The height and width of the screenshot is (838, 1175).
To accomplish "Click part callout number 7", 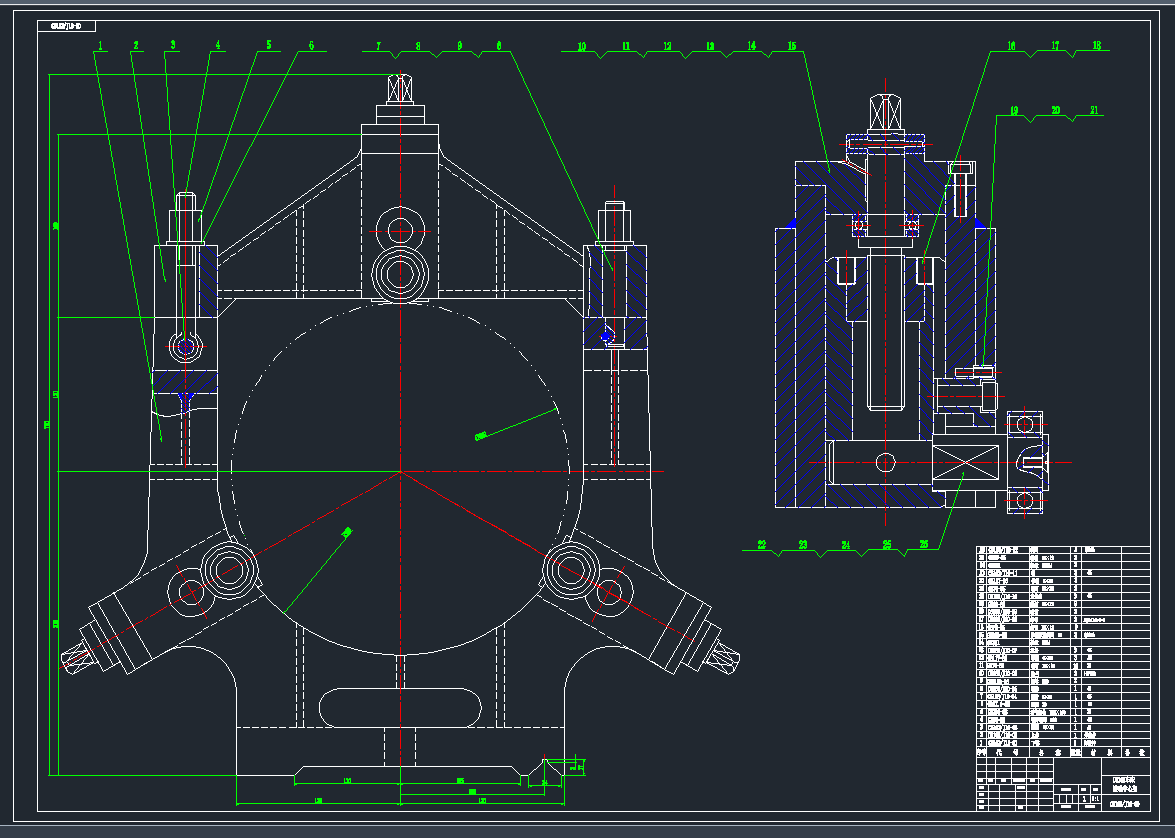I will (x=379, y=46).
